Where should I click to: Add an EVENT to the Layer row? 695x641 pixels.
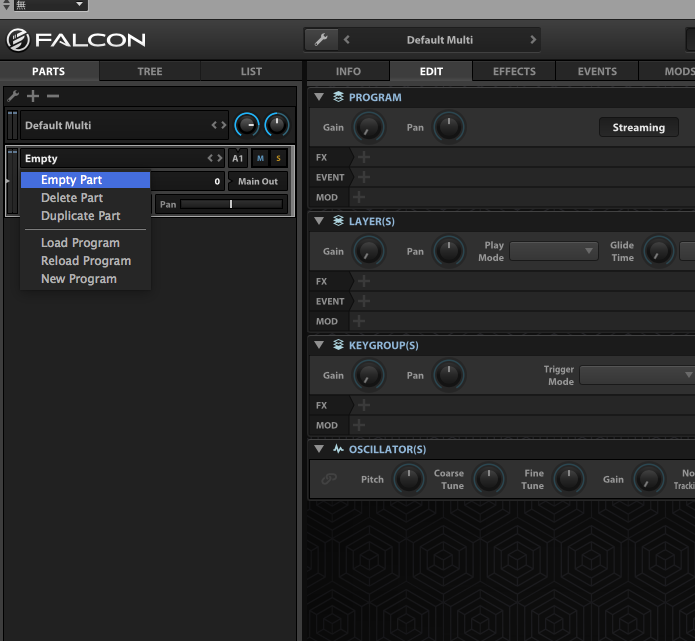pos(364,301)
